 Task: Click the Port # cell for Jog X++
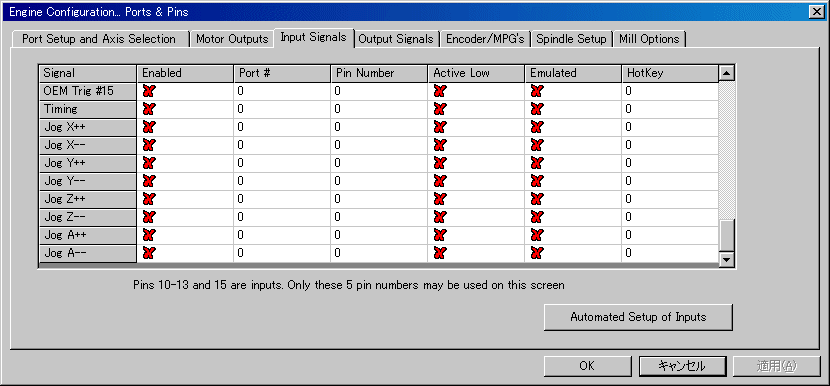(282, 127)
